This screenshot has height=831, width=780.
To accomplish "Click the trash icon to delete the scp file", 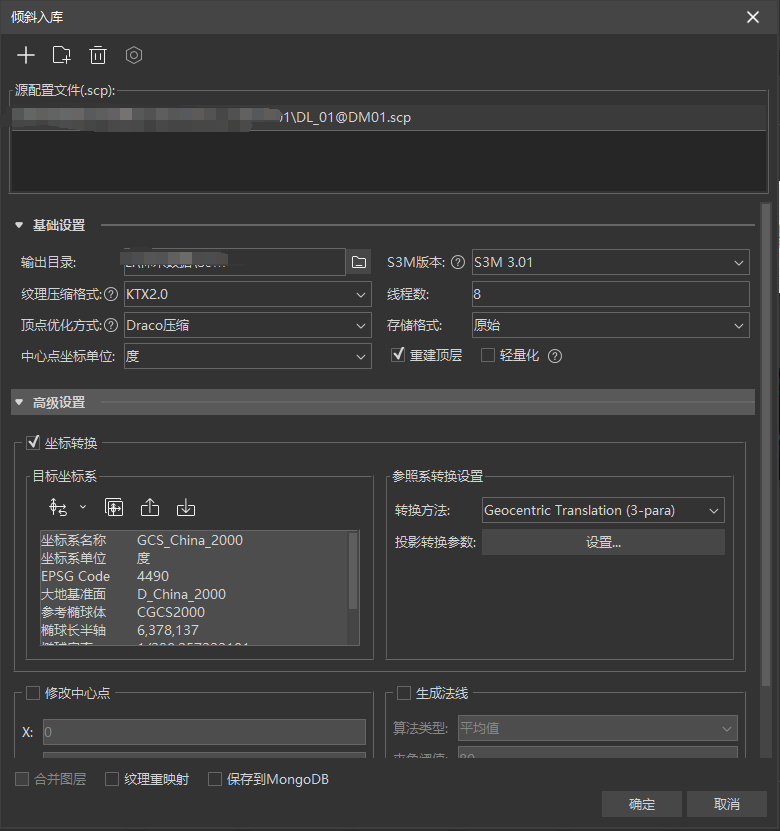I will click(x=98, y=56).
